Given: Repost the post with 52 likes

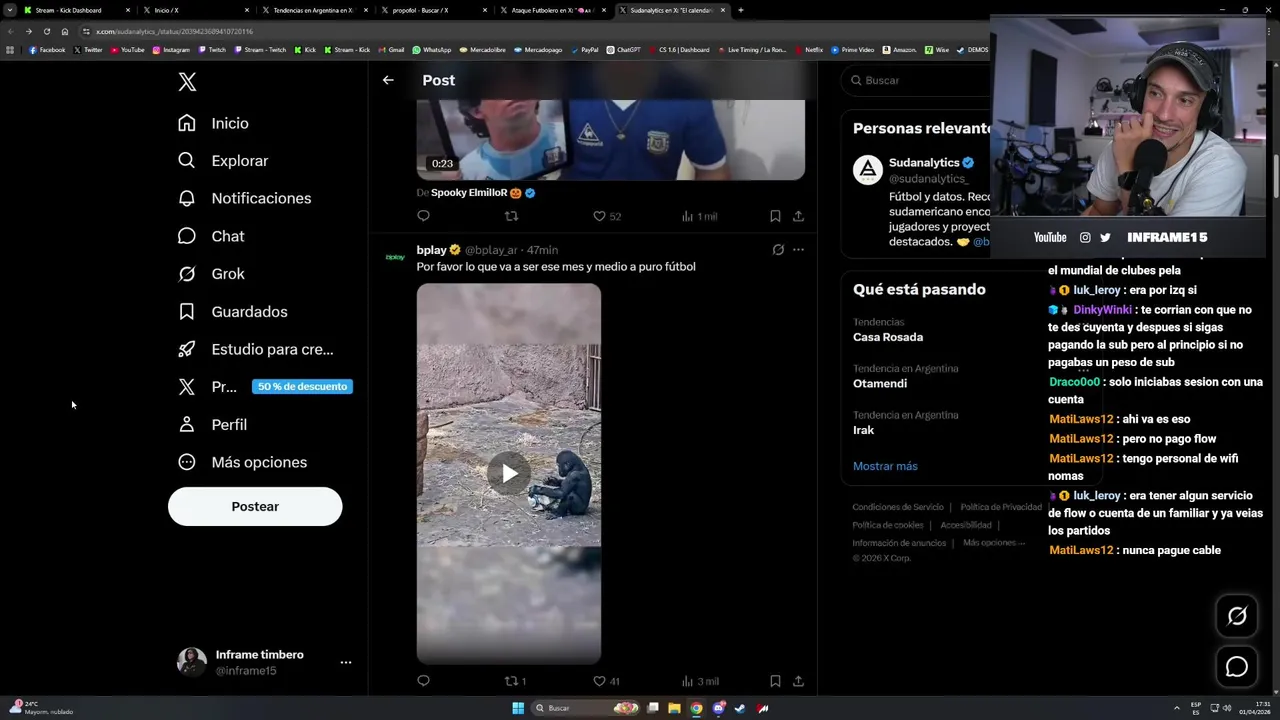Looking at the screenshot, I should [x=511, y=216].
